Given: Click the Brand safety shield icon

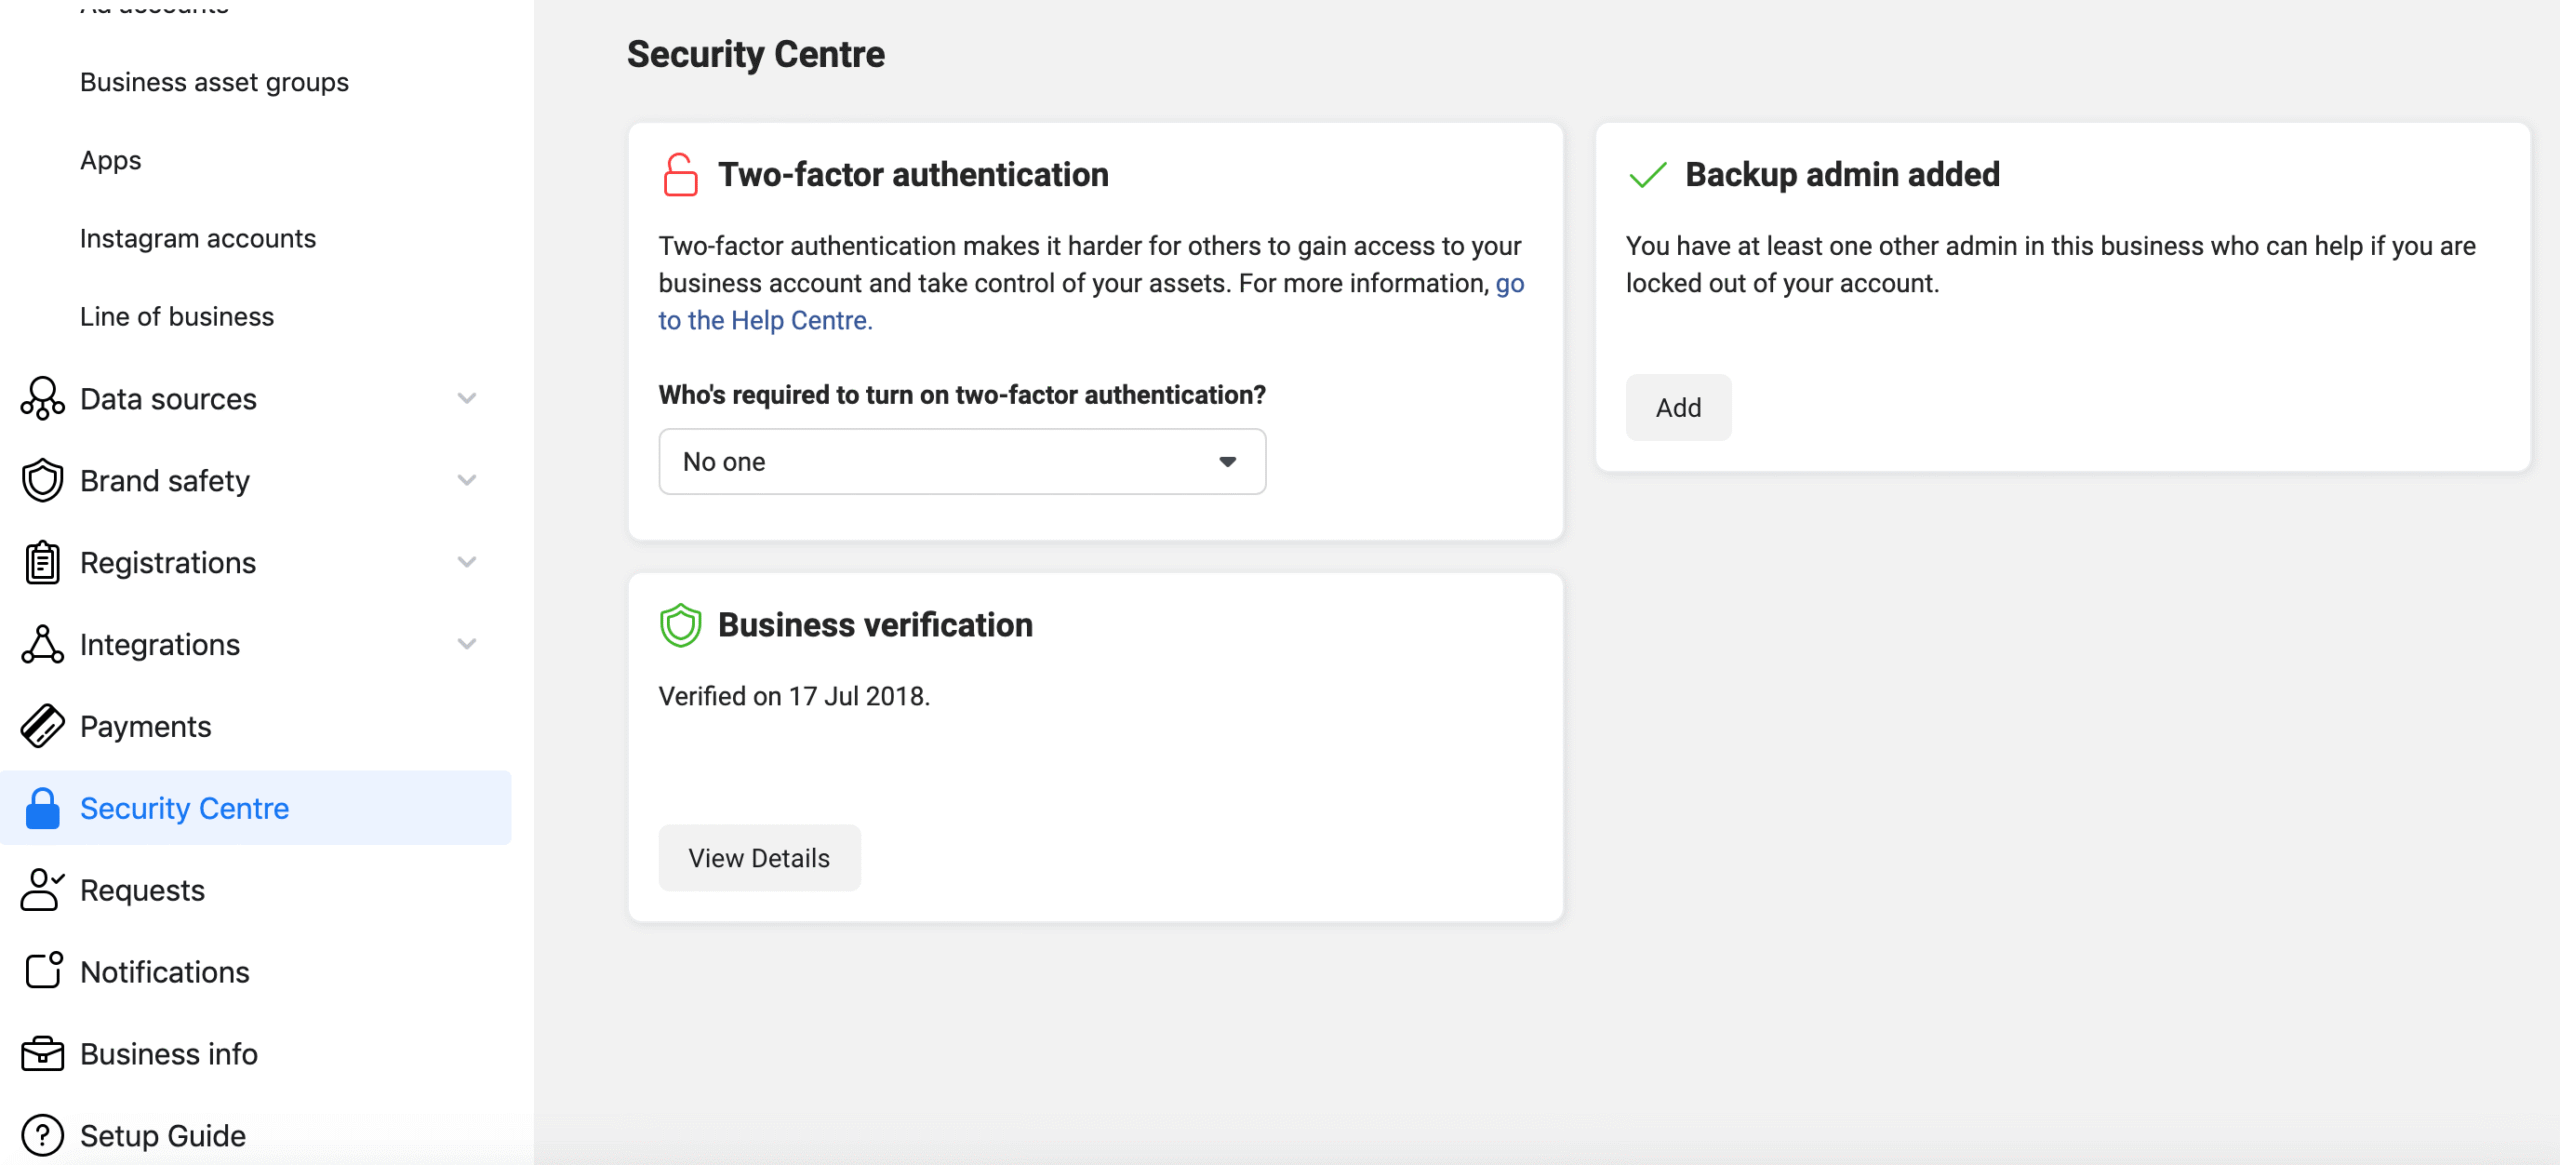Looking at the screenshot, I should 40,480.
